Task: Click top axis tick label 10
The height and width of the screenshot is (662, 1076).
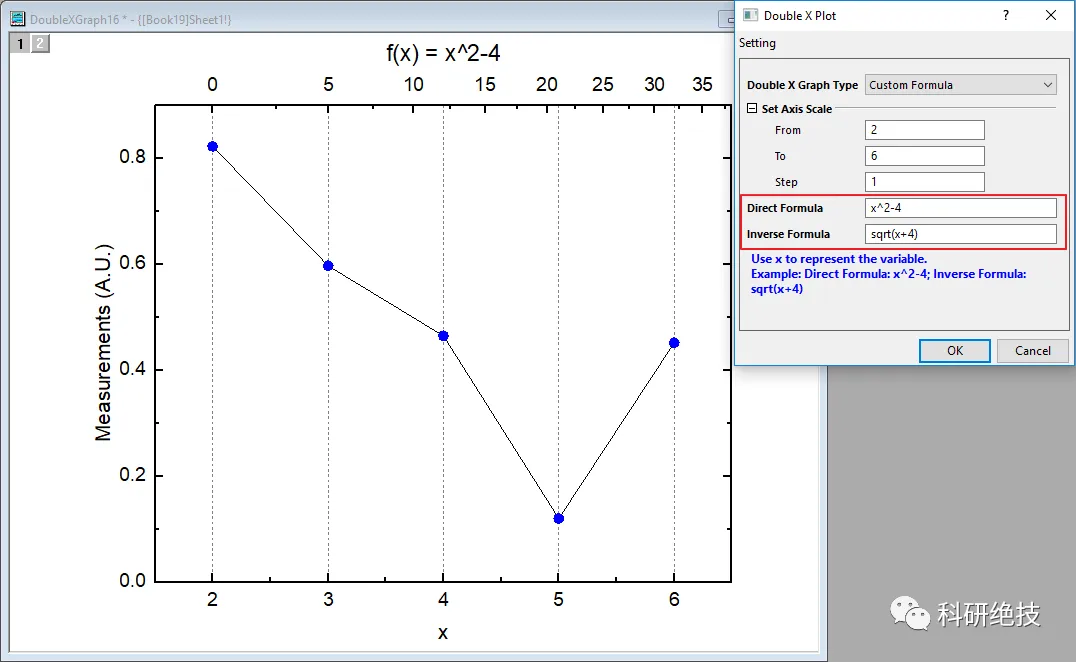Action: pos(413,84)
